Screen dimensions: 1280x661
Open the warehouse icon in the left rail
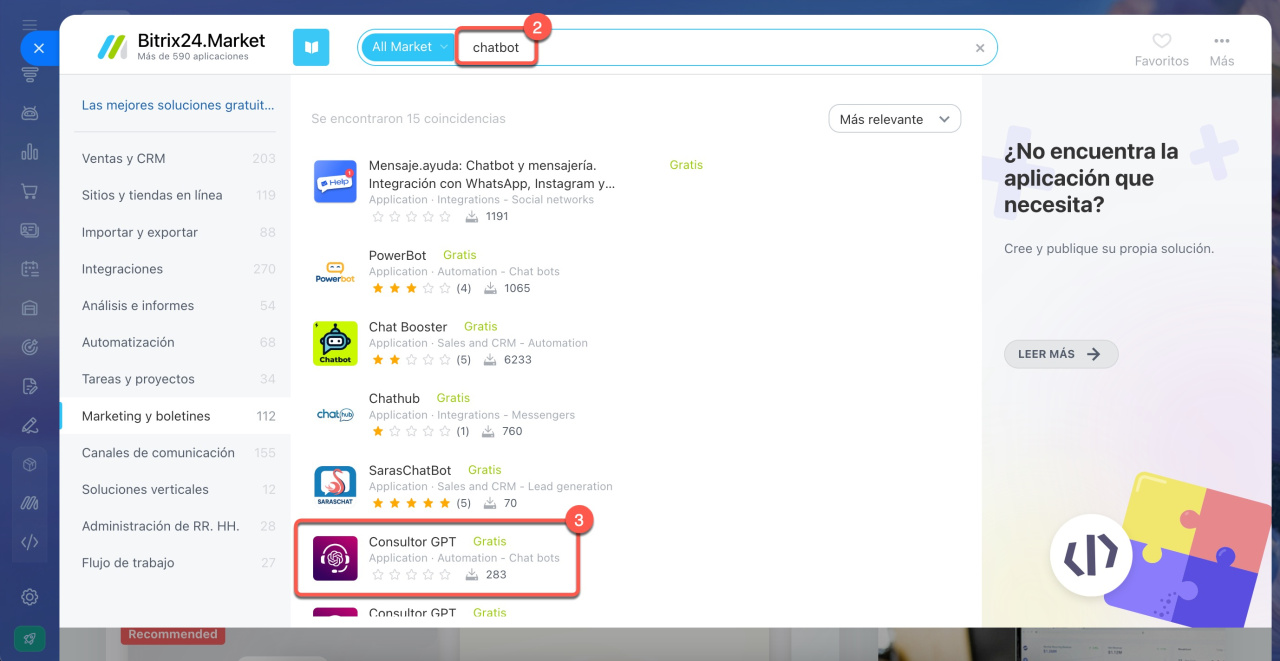tap(30, 308)
